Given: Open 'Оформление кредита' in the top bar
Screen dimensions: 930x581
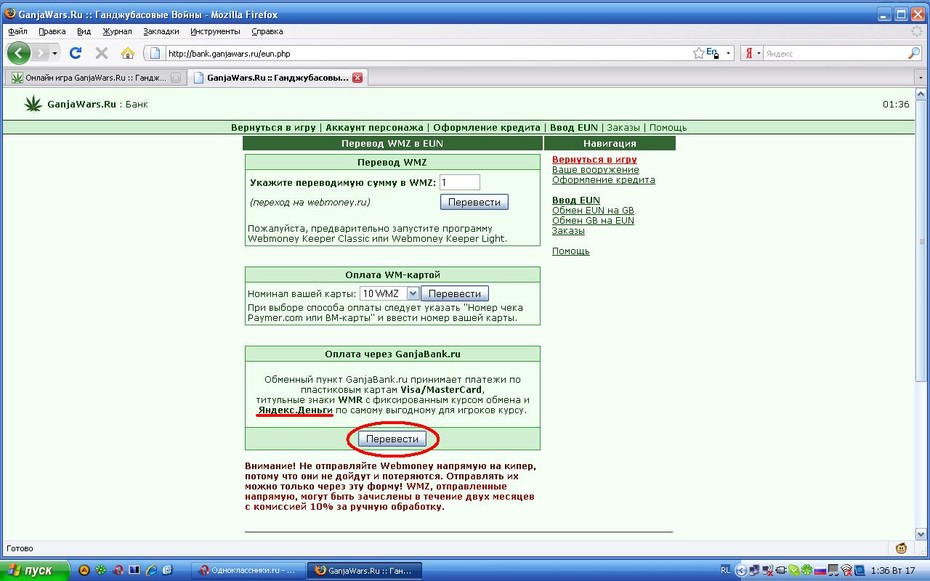Looking at the screenshot, I should 486,127.
